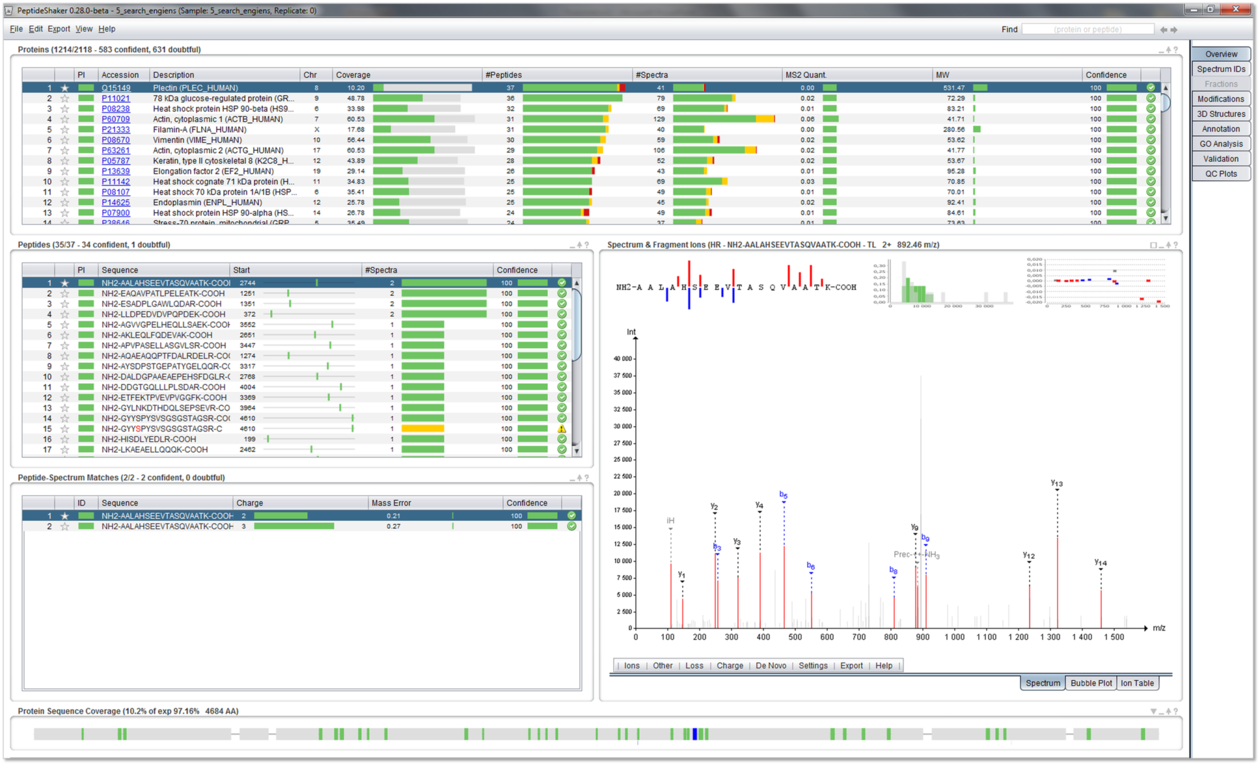Click the blue highlighted peptide in sequence coverage
The width and height of the screenshot is (1260, 765).
click(695, 734)
